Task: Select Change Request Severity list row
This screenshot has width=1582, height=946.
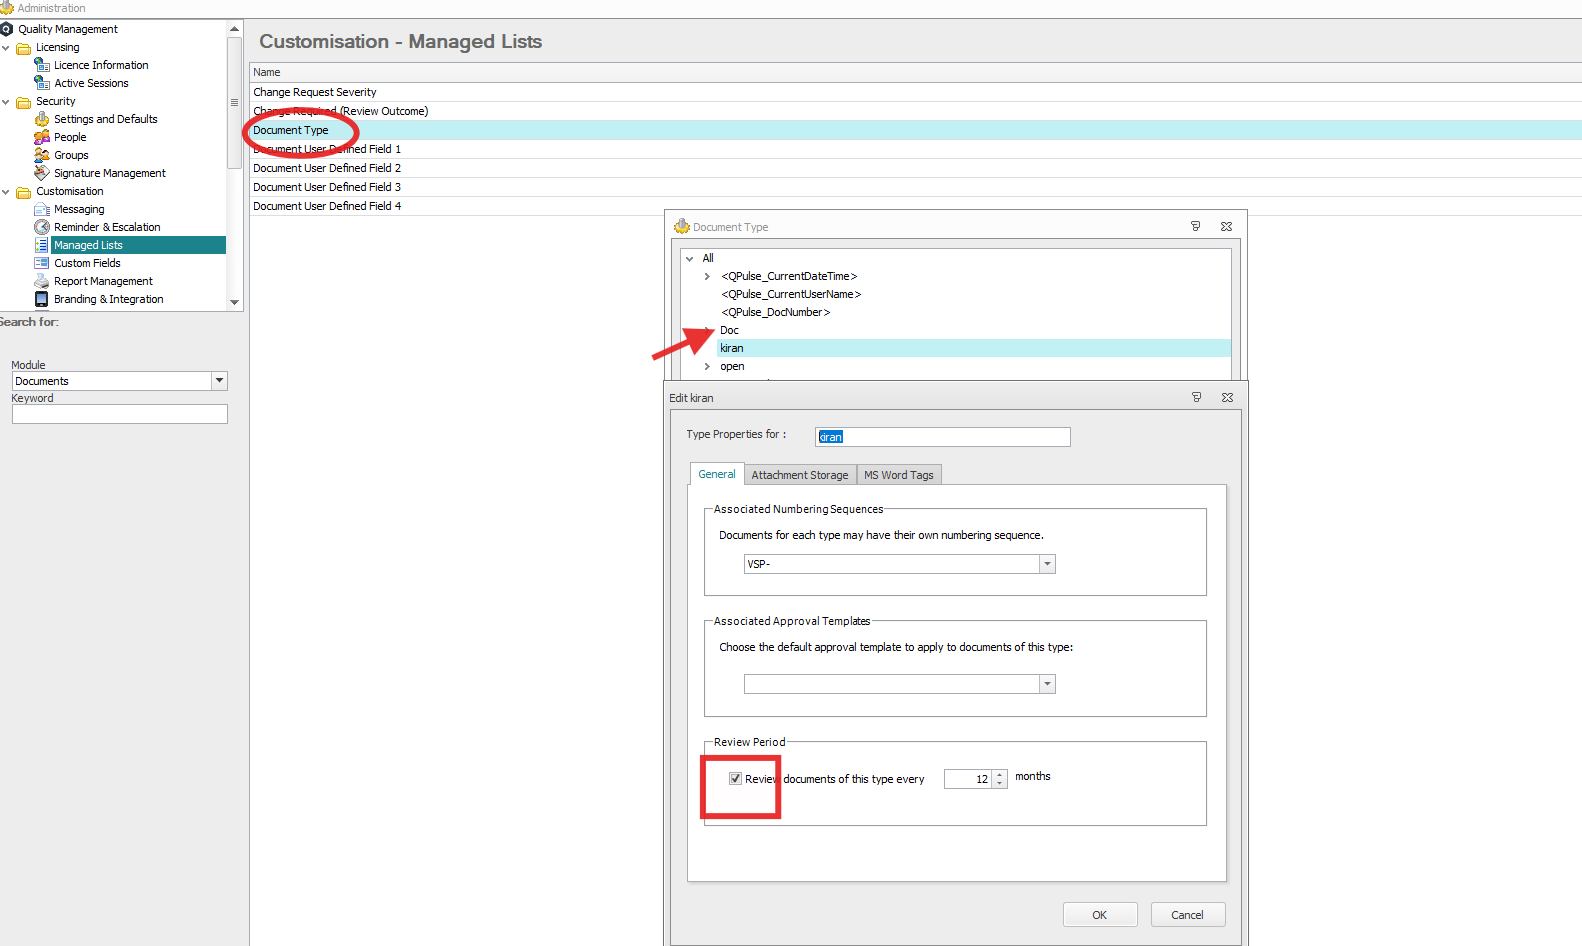Action: (915, 92)
